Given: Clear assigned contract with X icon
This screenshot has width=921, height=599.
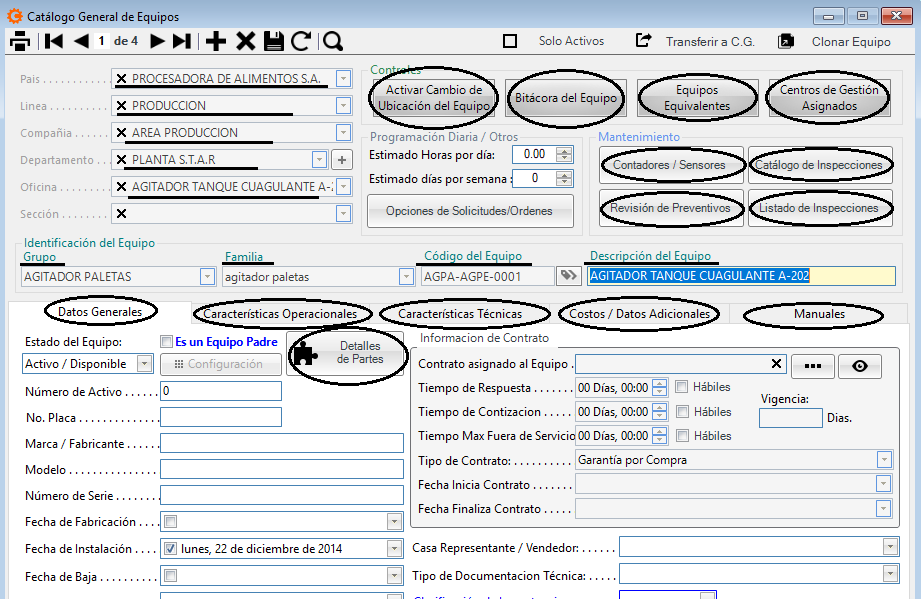Looking at the screenshot, I should [x=776, y=364].
